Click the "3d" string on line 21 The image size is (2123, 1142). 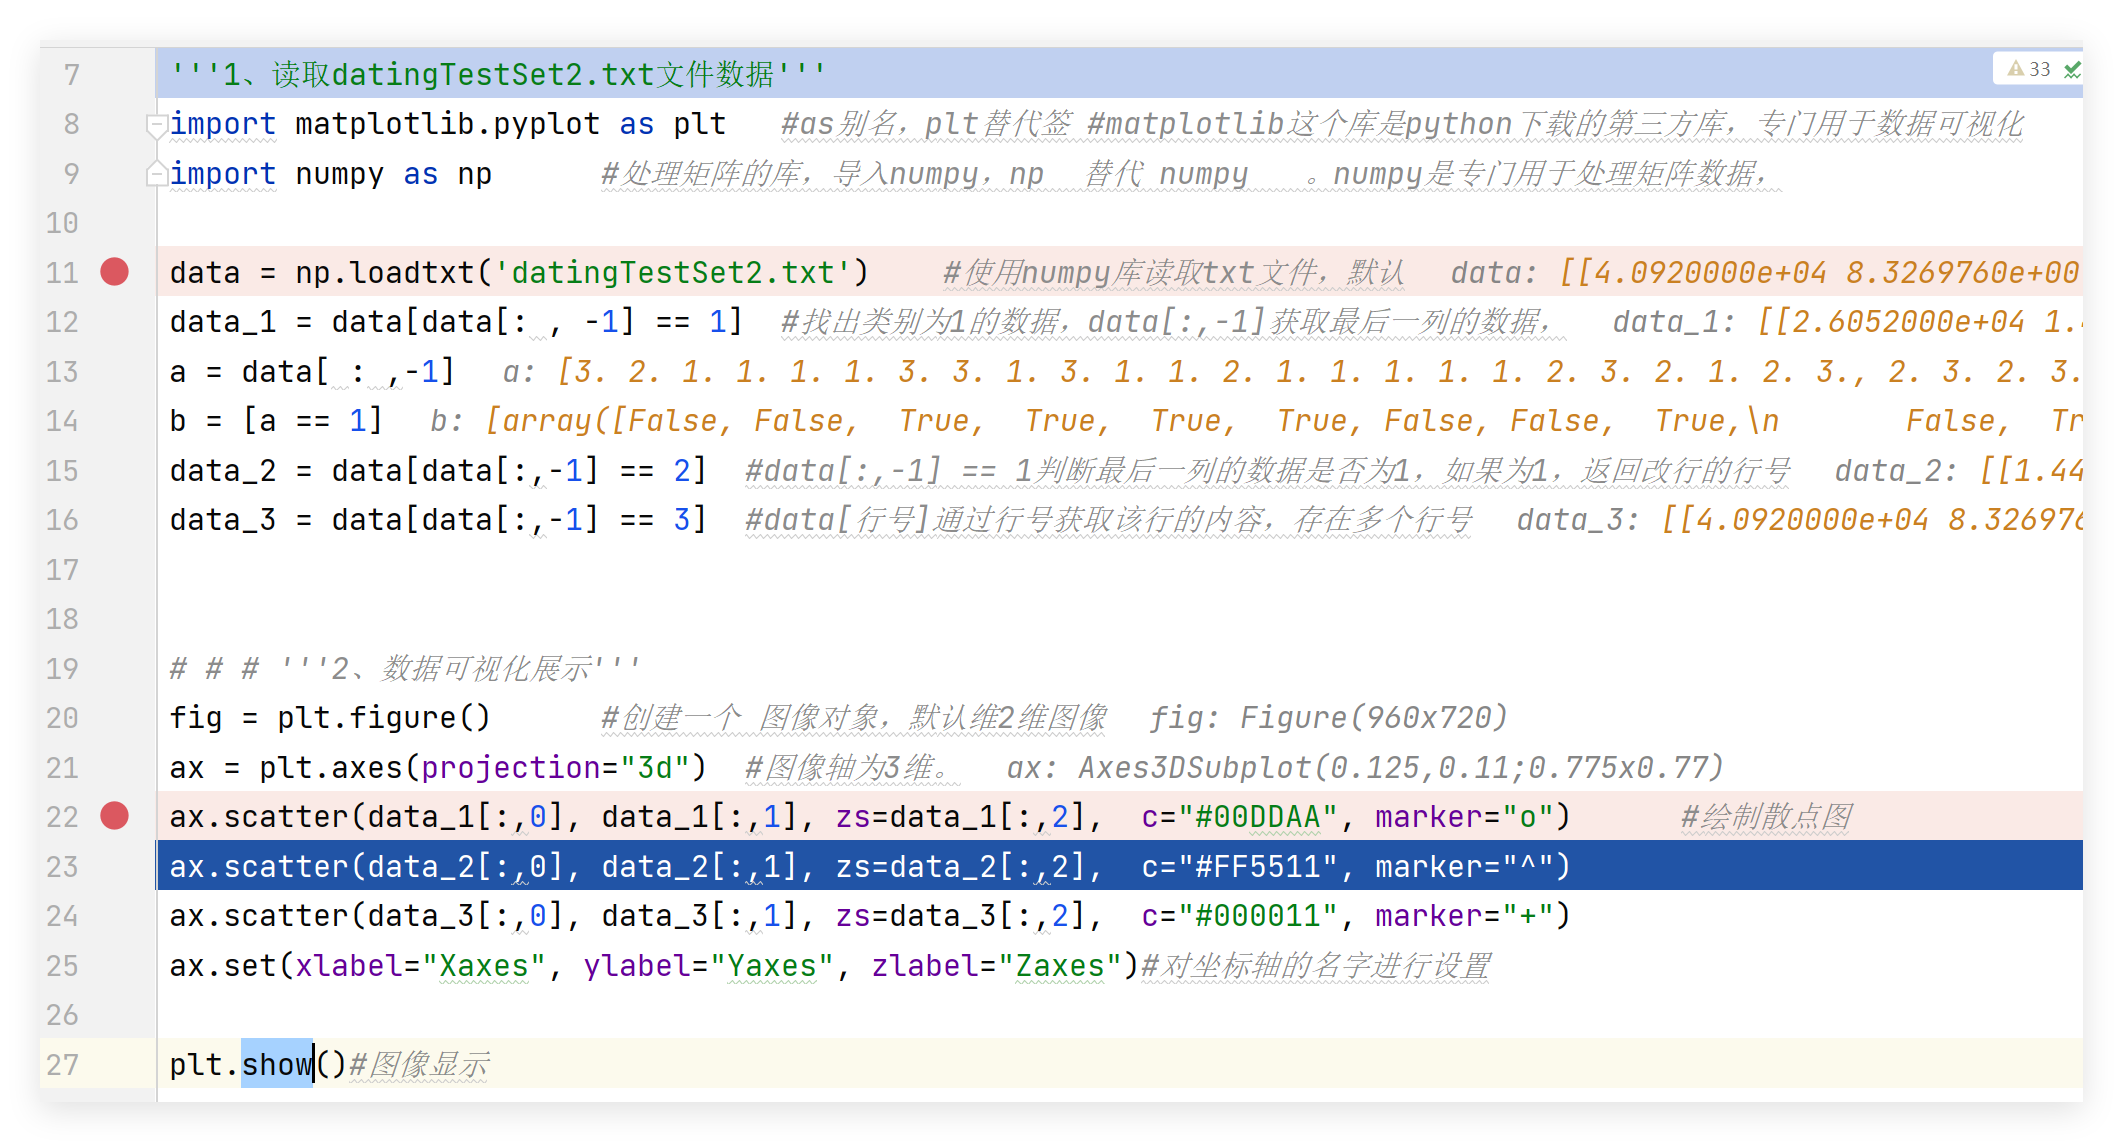click(x=655, y=768)
